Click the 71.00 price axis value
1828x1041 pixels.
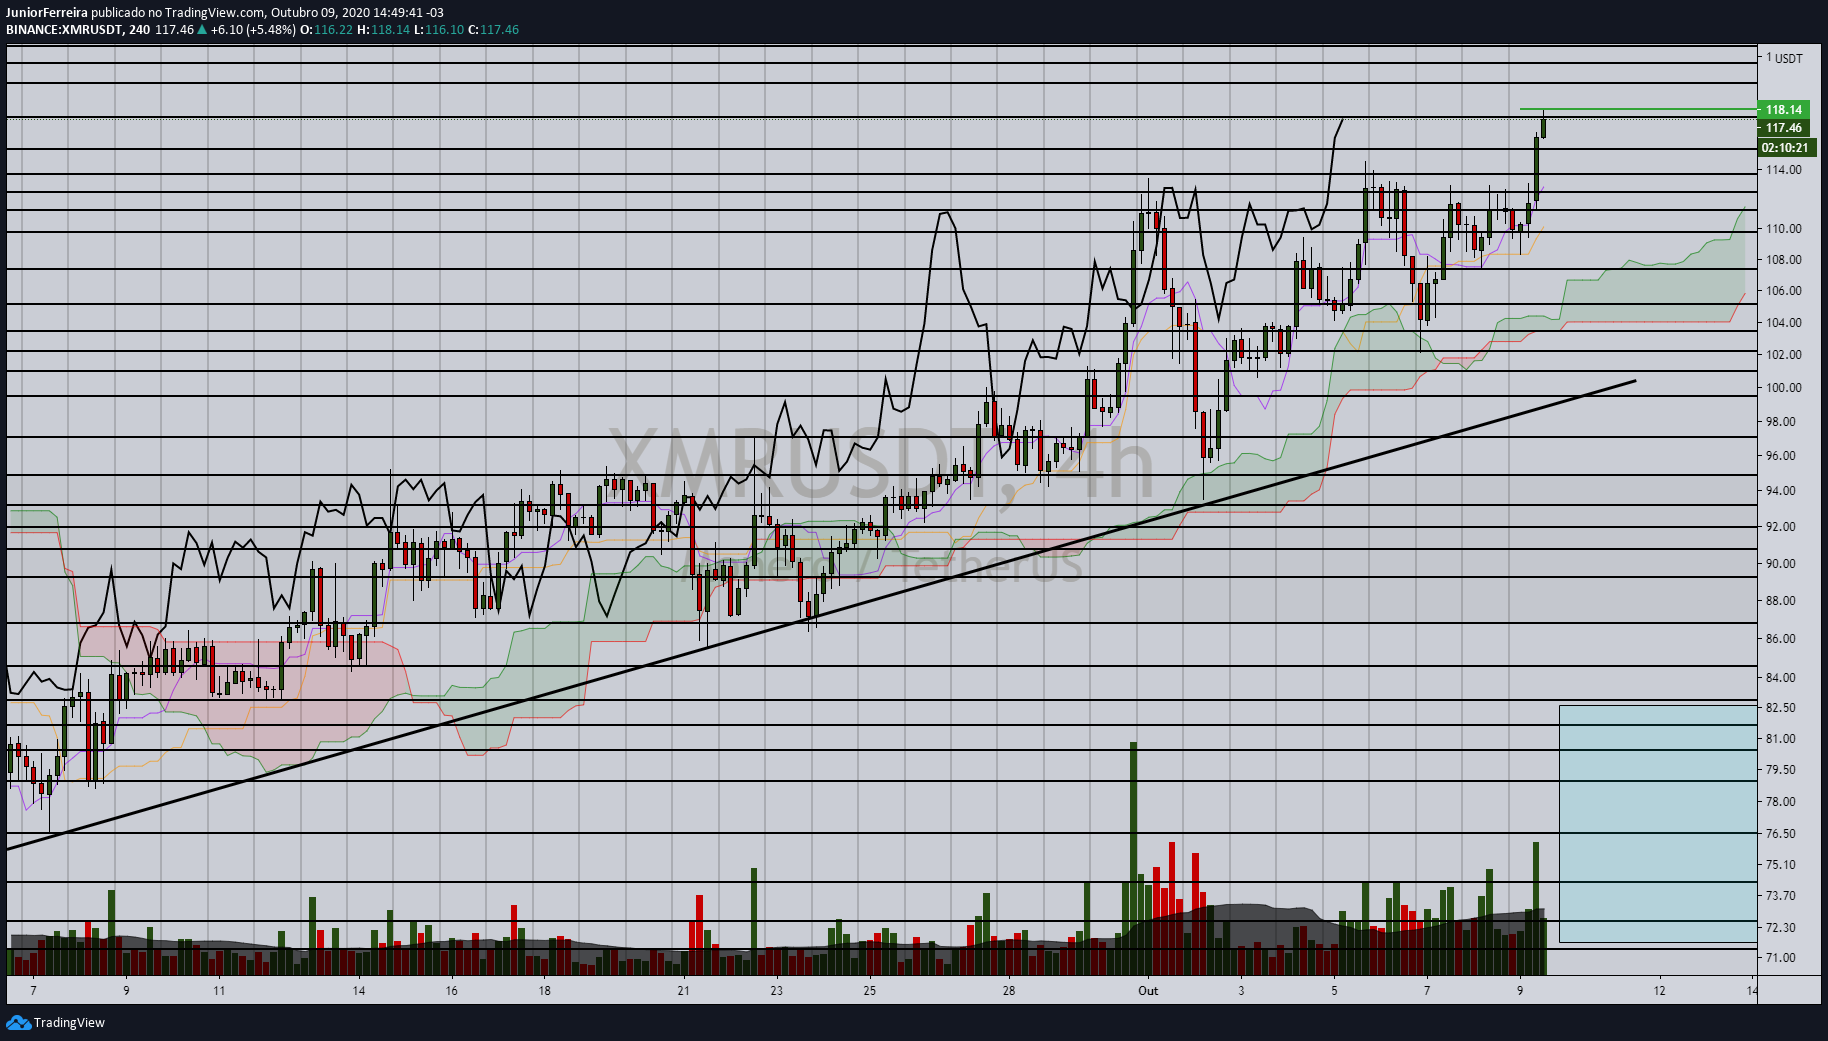coord(1781,958)
